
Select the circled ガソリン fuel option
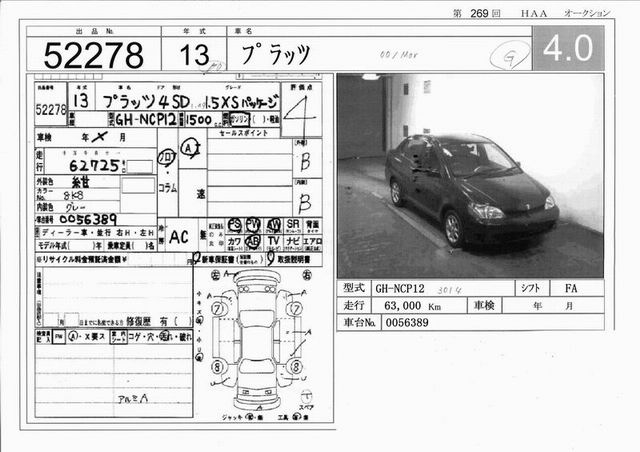coord(240,119)
